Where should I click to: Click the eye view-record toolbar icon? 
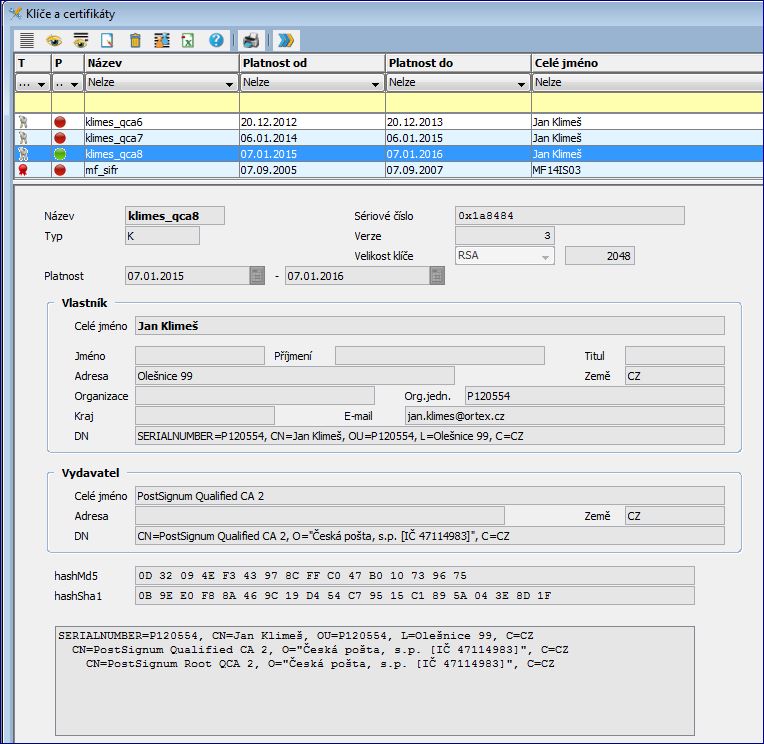click(54, 41)
